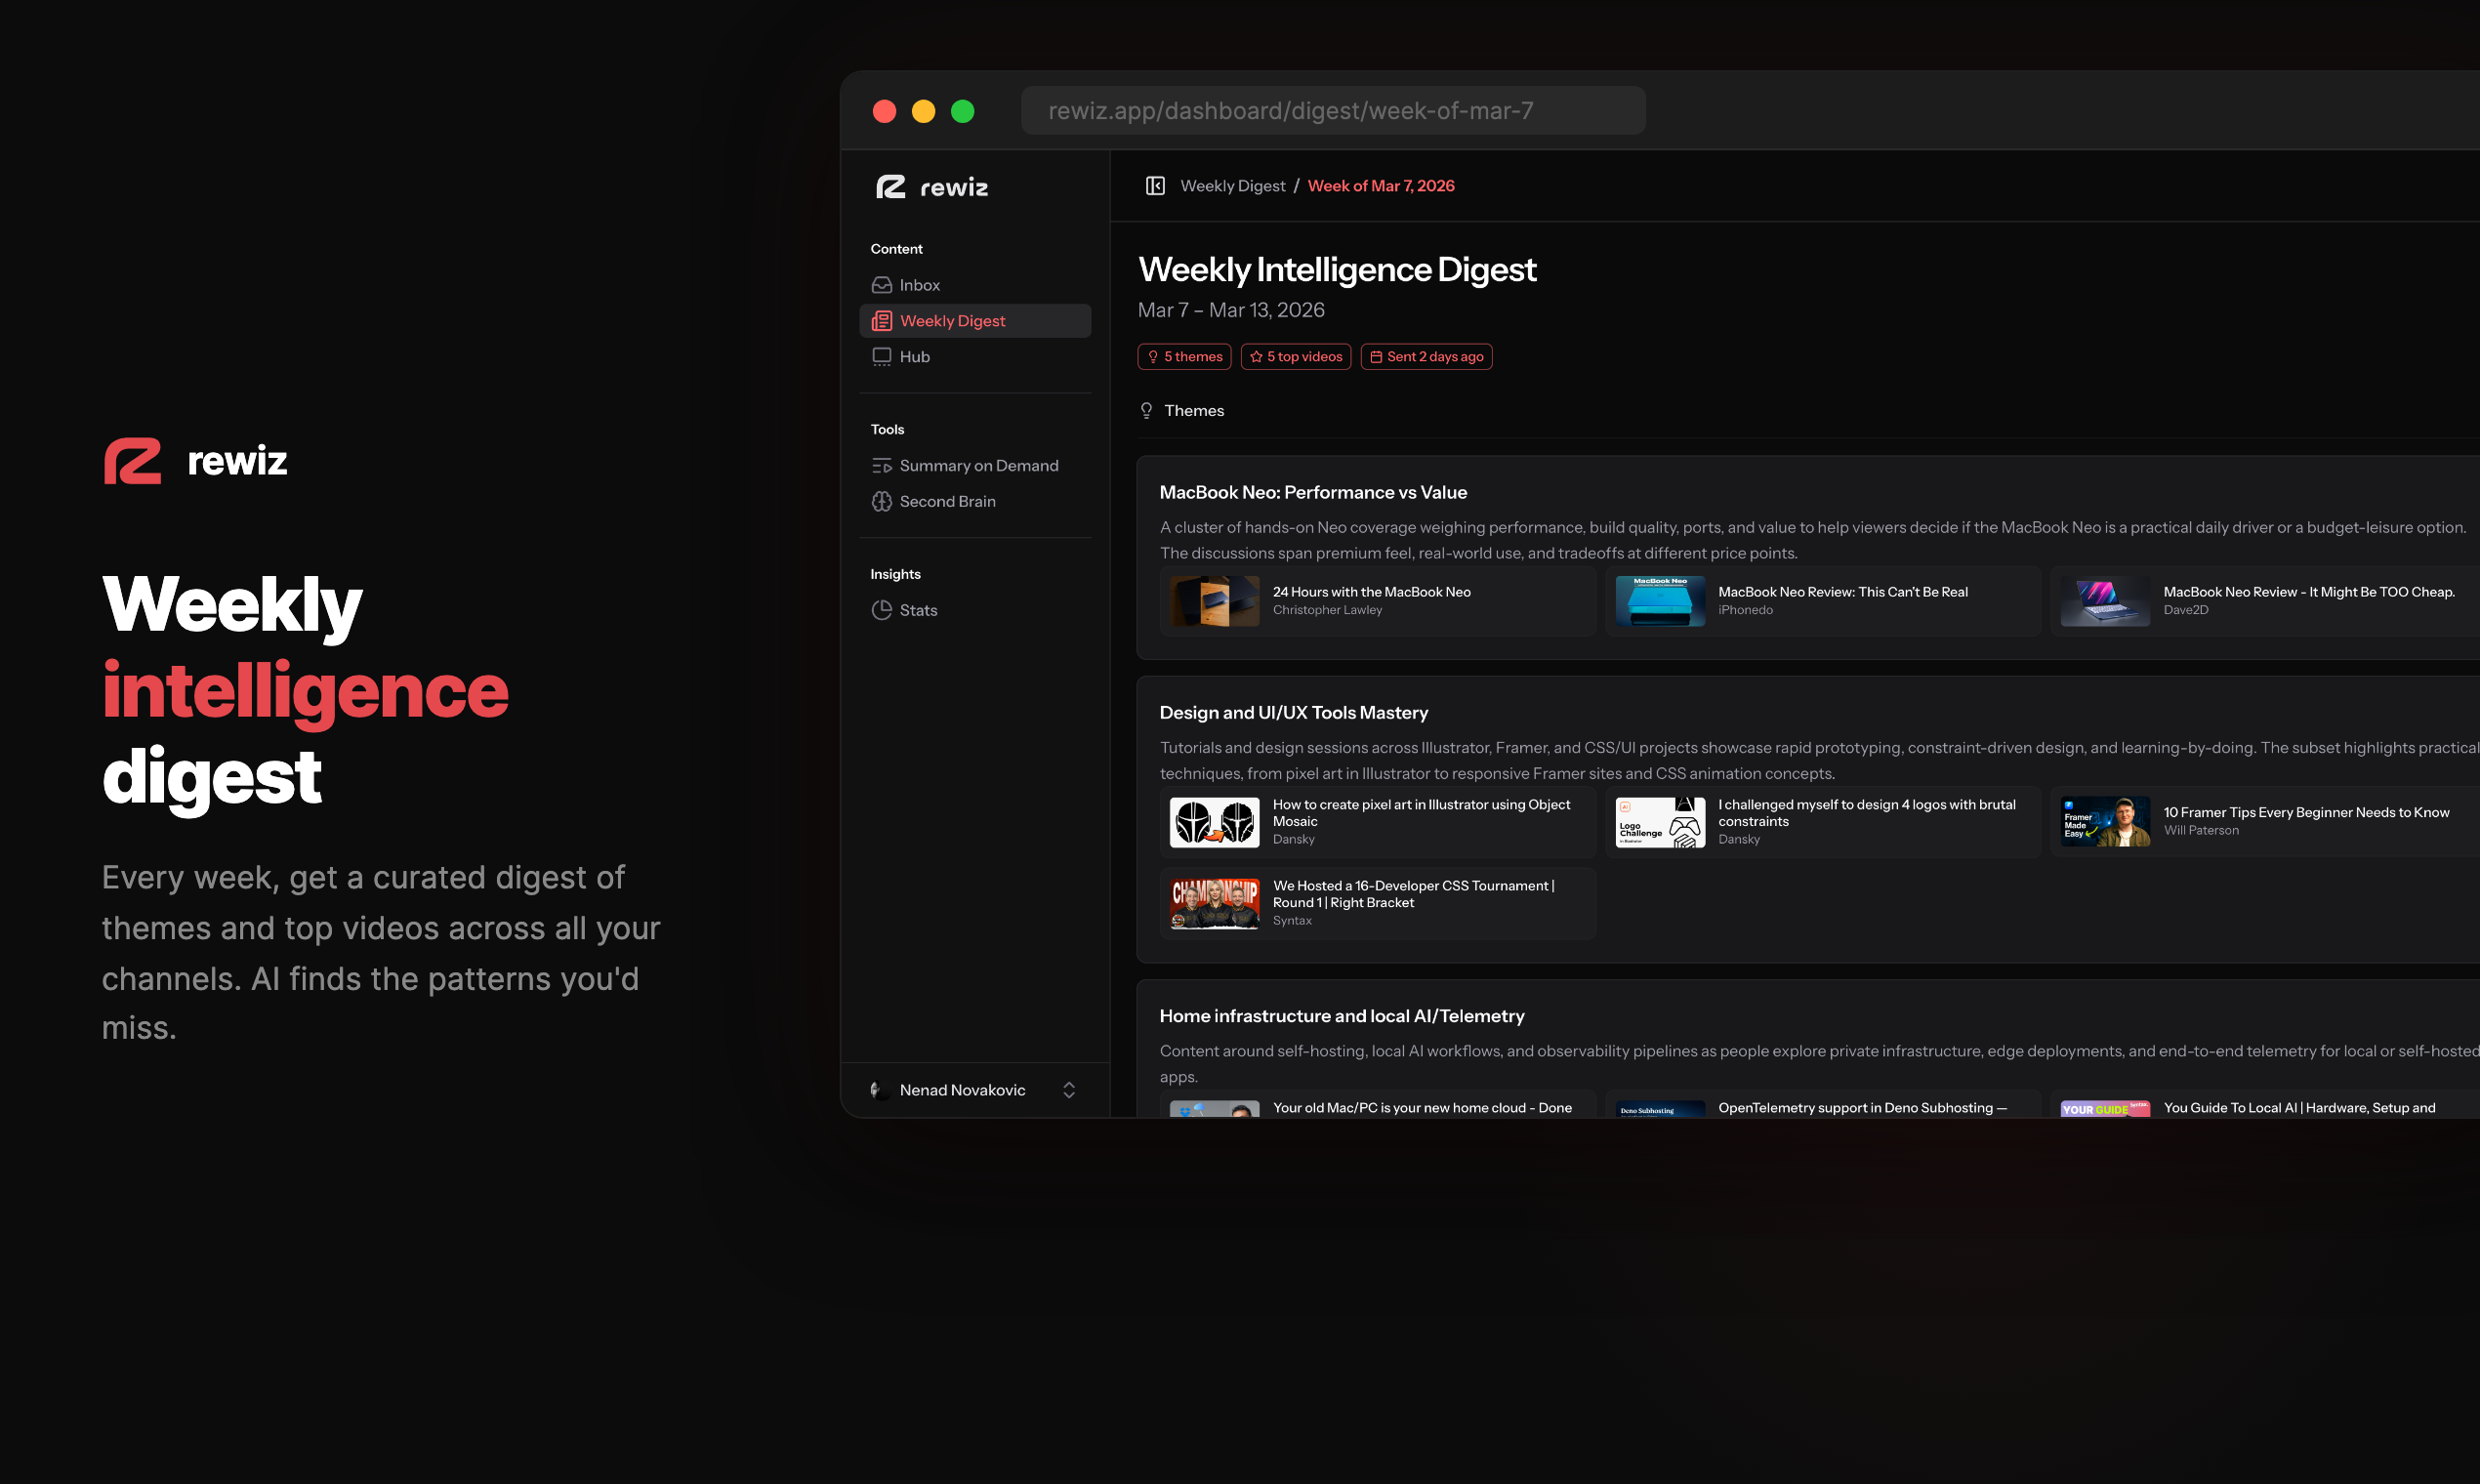Open the Stats chart icon

pos(881,610)
